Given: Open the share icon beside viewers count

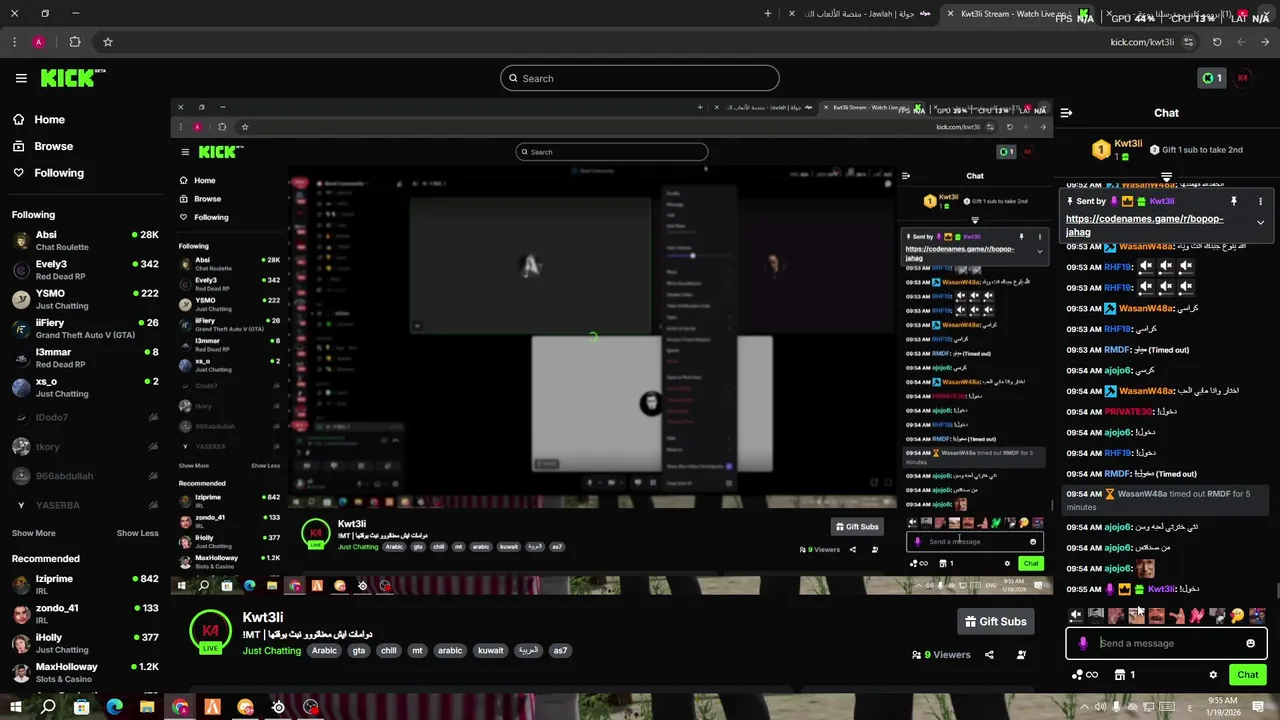Looking at the screenshot, I should point(989,655).
